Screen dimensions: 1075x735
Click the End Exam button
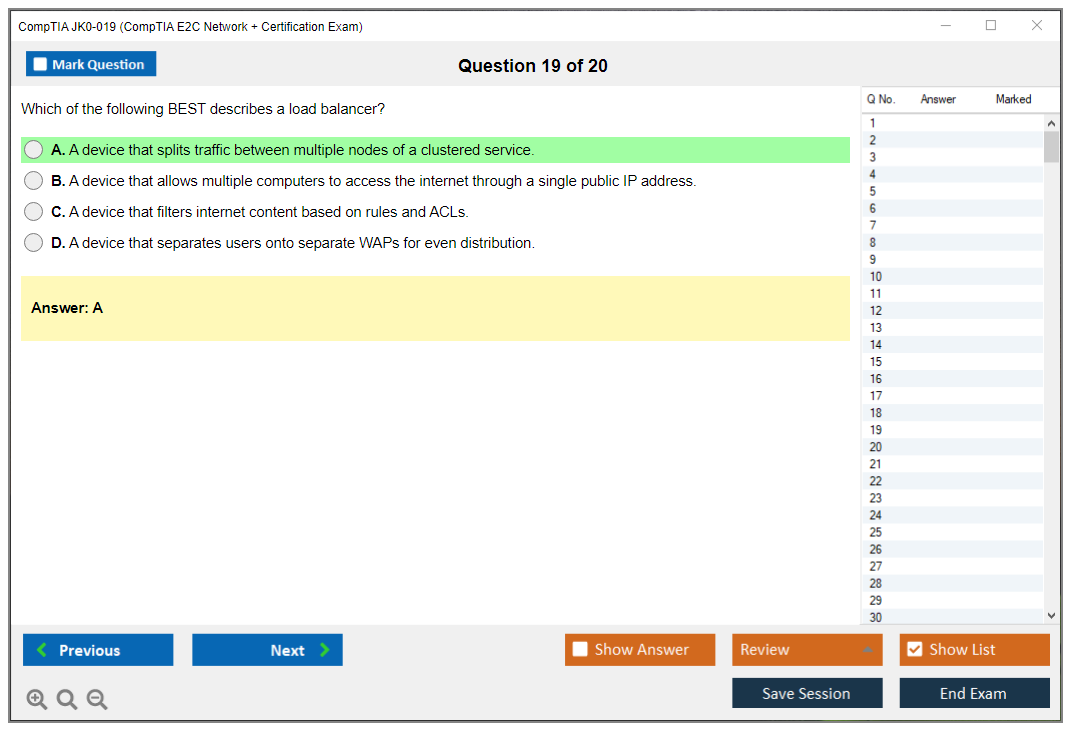(973, 693)
